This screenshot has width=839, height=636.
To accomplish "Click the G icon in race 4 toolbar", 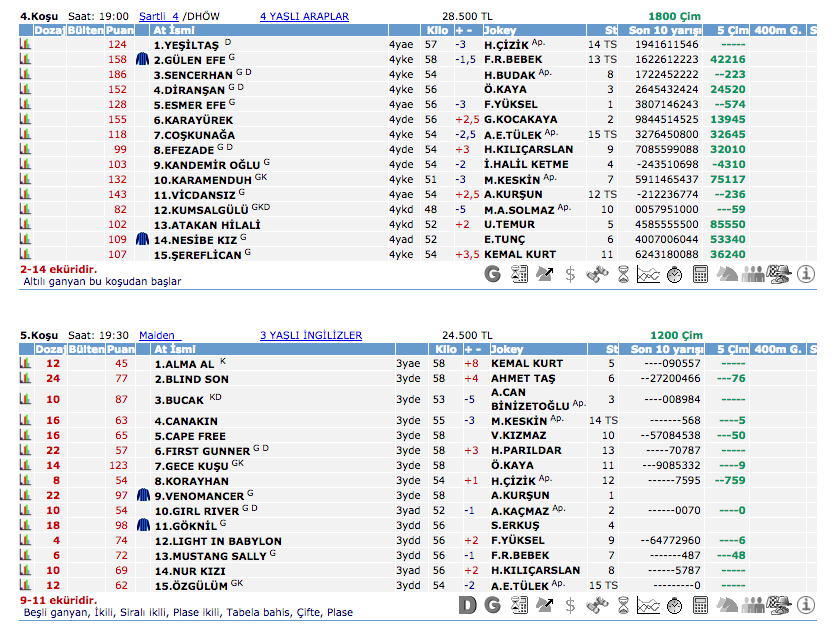I will click(x=493, y=274).
